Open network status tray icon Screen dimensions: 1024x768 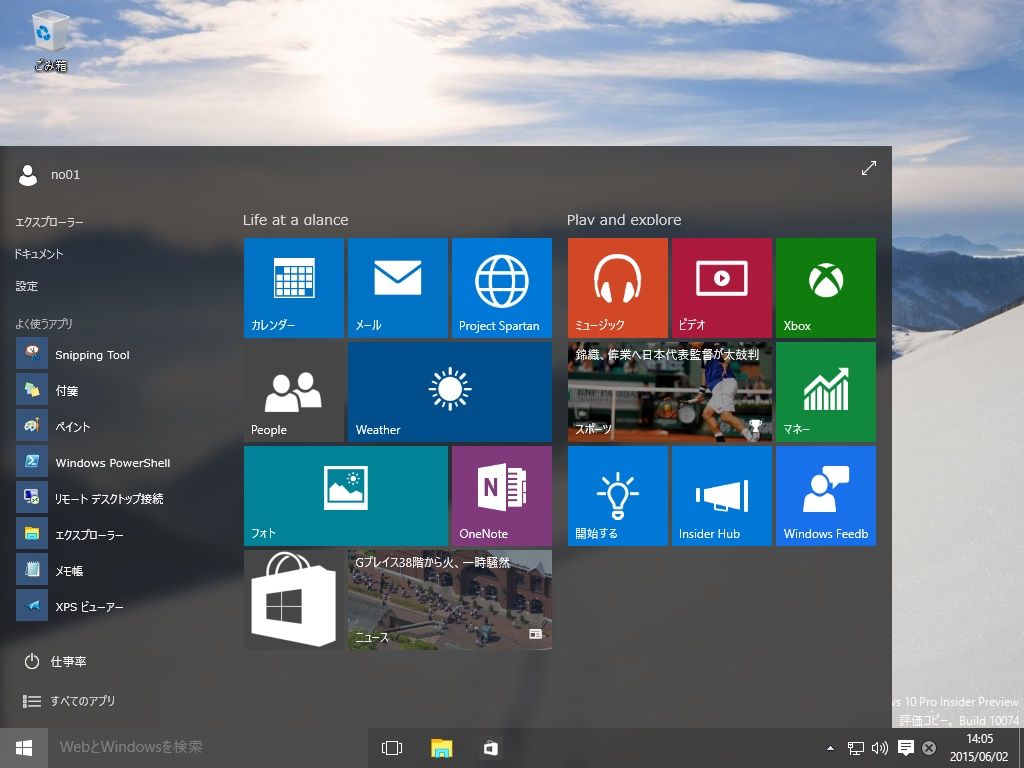coord(856,748)
